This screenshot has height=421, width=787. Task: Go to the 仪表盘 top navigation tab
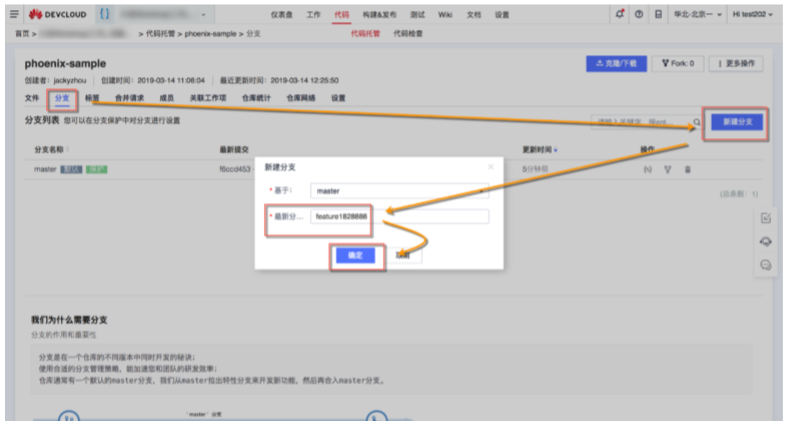pyautogui.click(x=282, y=15)
